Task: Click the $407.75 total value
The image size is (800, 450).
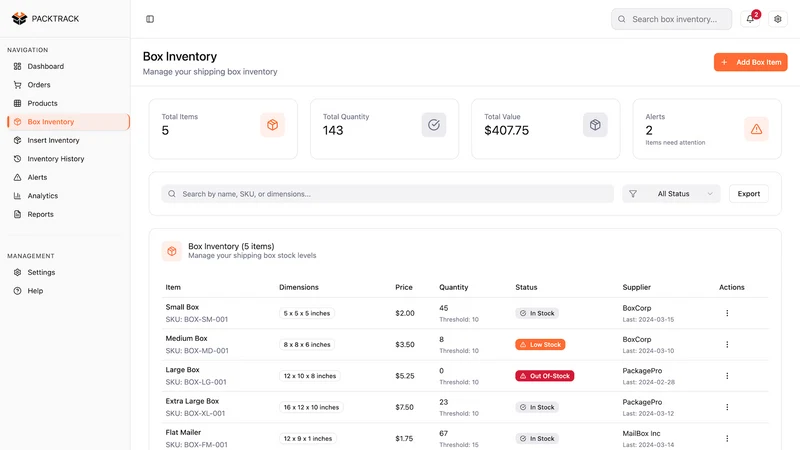Action: tap(506, 131)
